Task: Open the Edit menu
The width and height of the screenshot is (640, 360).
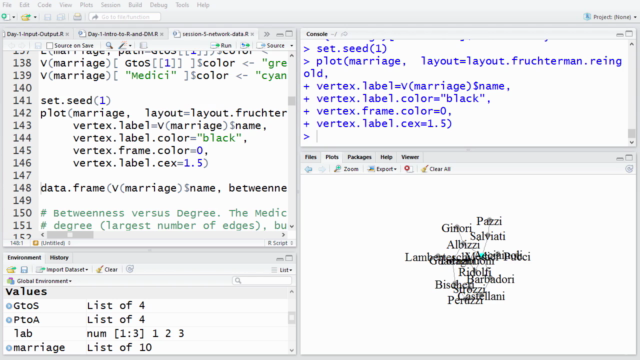Action: coord(24,5)
